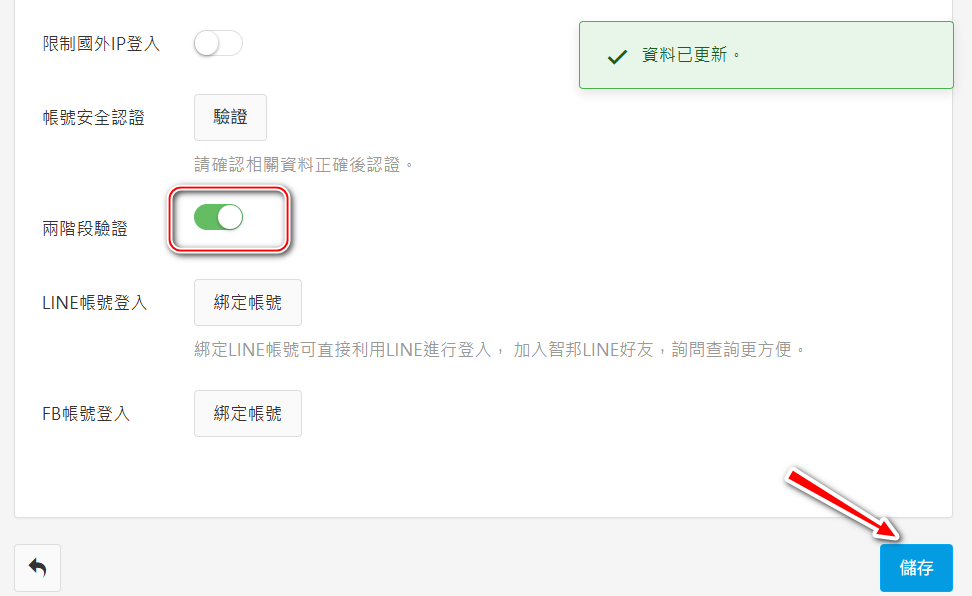Bind LINE account with its 綁定帳號 button

click(x=247, y=303)
